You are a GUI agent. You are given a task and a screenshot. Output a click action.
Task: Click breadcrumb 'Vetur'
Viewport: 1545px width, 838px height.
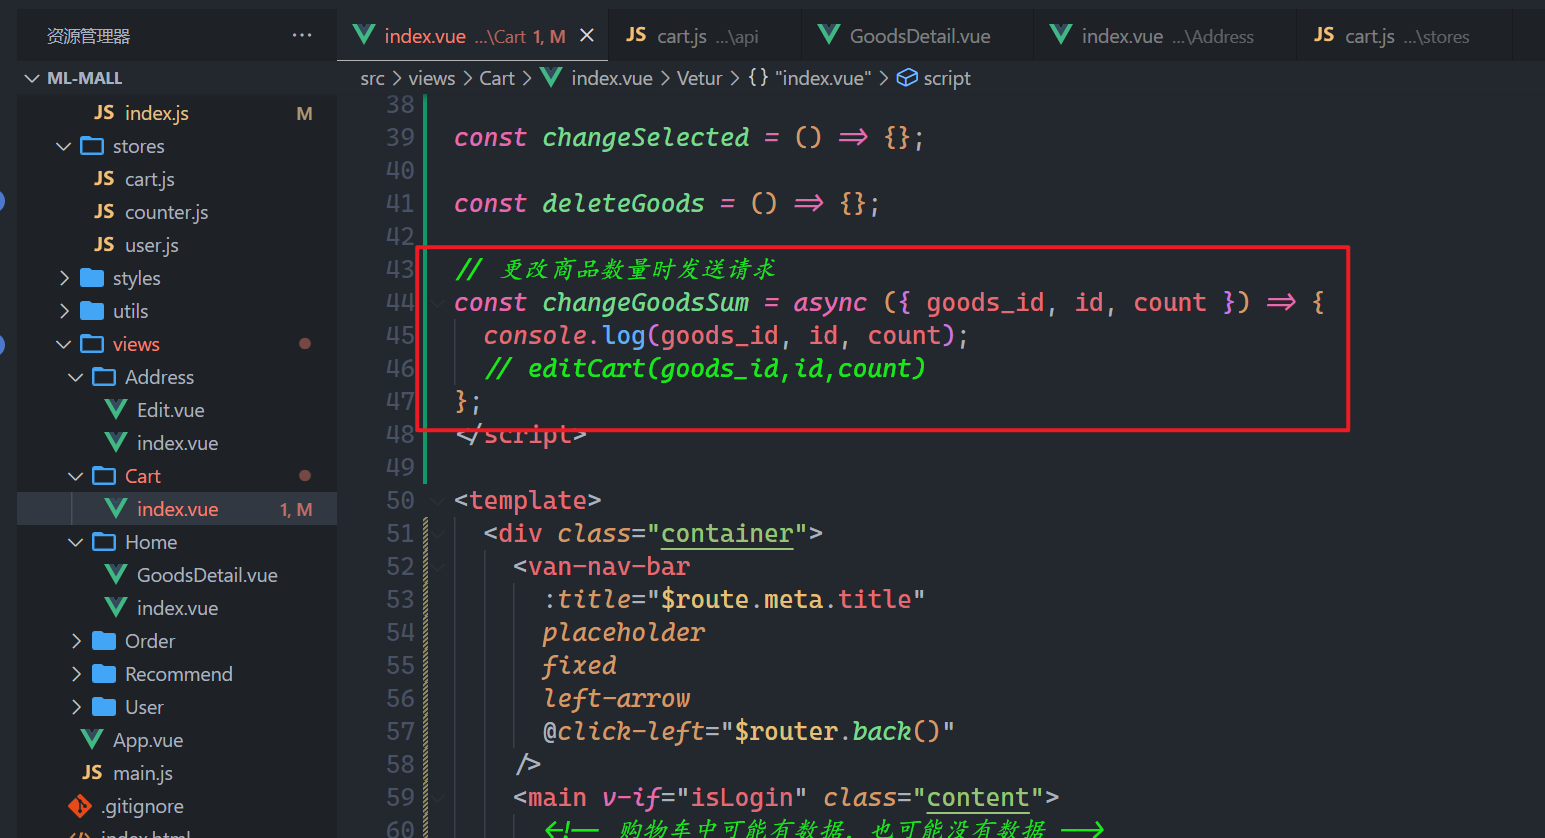pyautogui.click(x=699, y=78)
